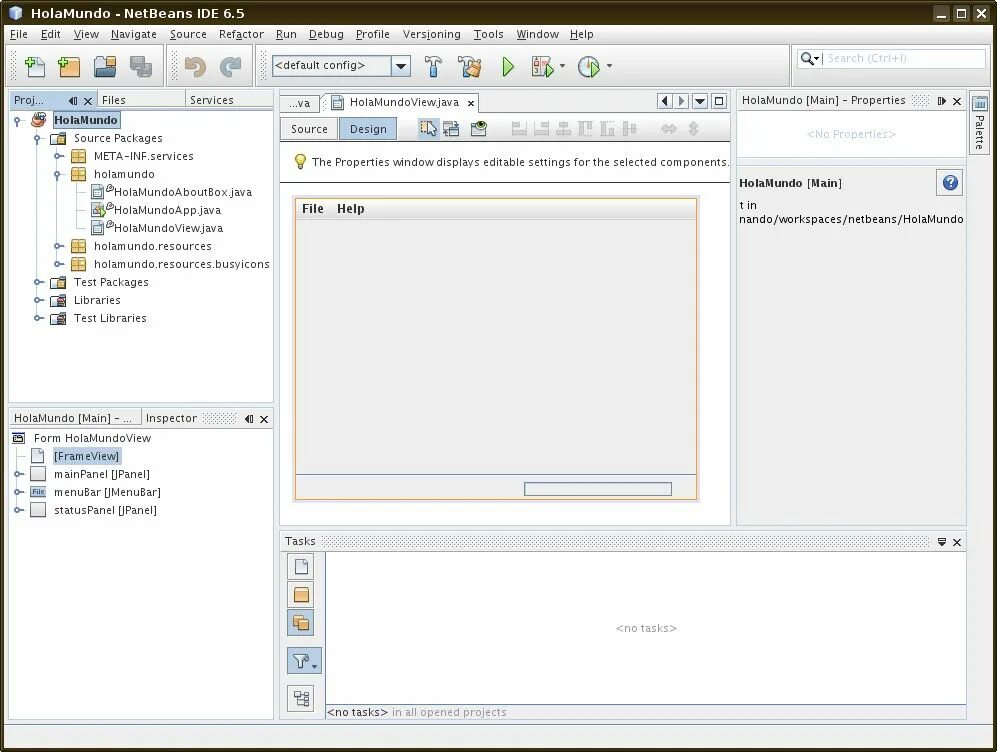Click the File menu in the designed form
997x752 pixels.
[312, 209]
